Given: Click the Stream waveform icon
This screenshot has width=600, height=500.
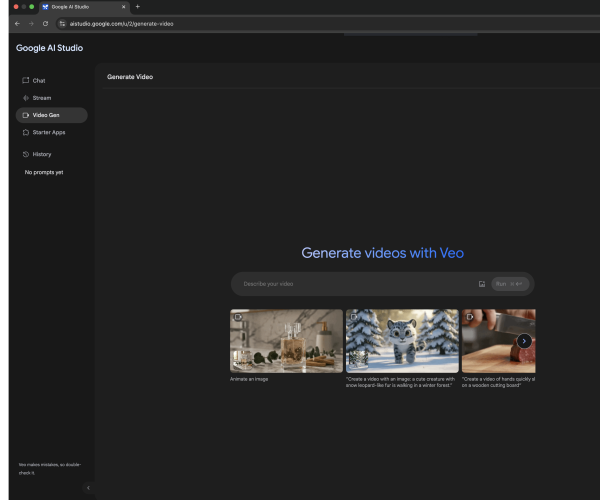Looking at the screenshot, I should click(26, 98).
